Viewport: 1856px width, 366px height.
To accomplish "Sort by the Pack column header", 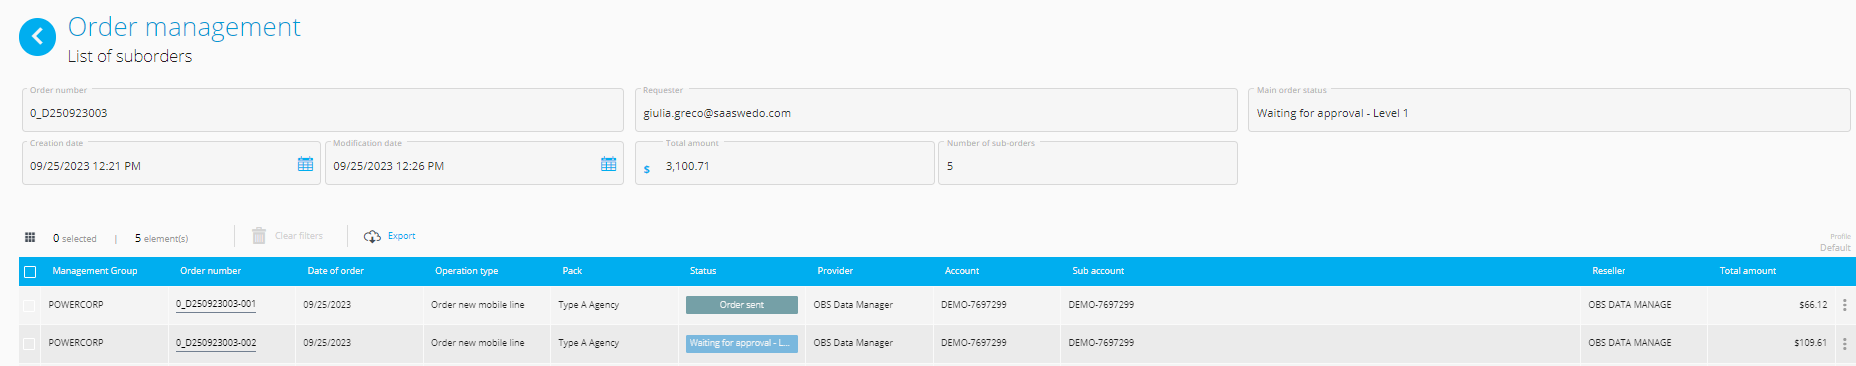I will pyautogui.click(x=572, y=271).
